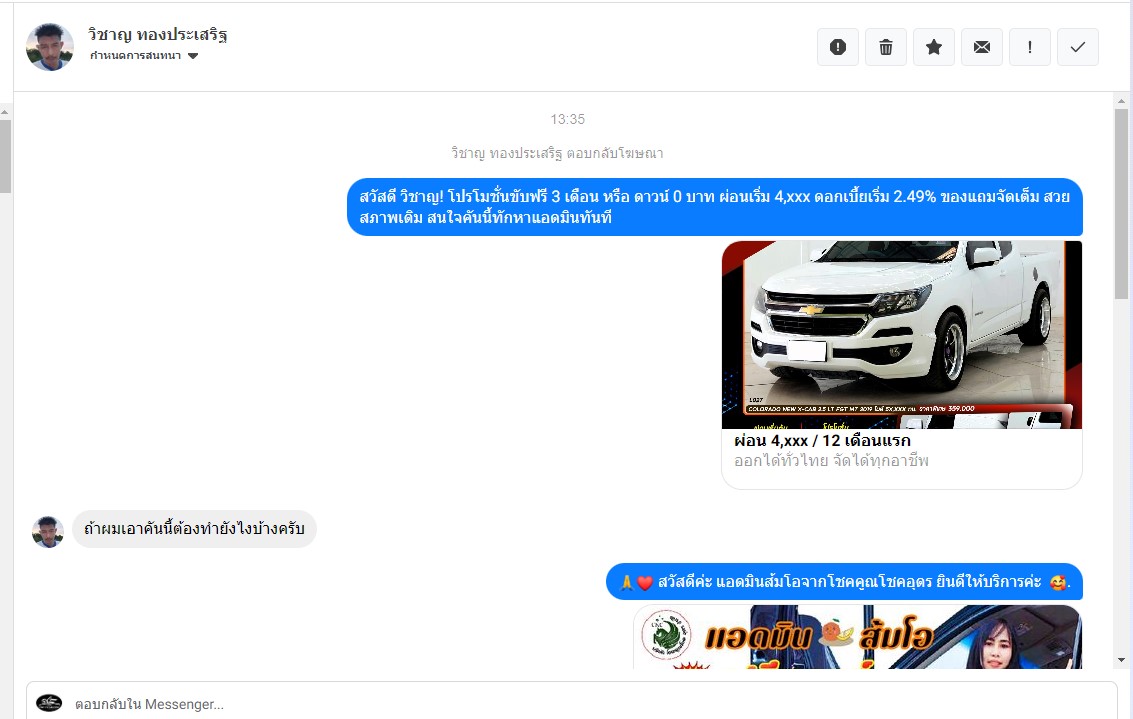
Task: Click the page avatar icon beside the reply box
Action: pyautogui.click(x=49, y=703)
